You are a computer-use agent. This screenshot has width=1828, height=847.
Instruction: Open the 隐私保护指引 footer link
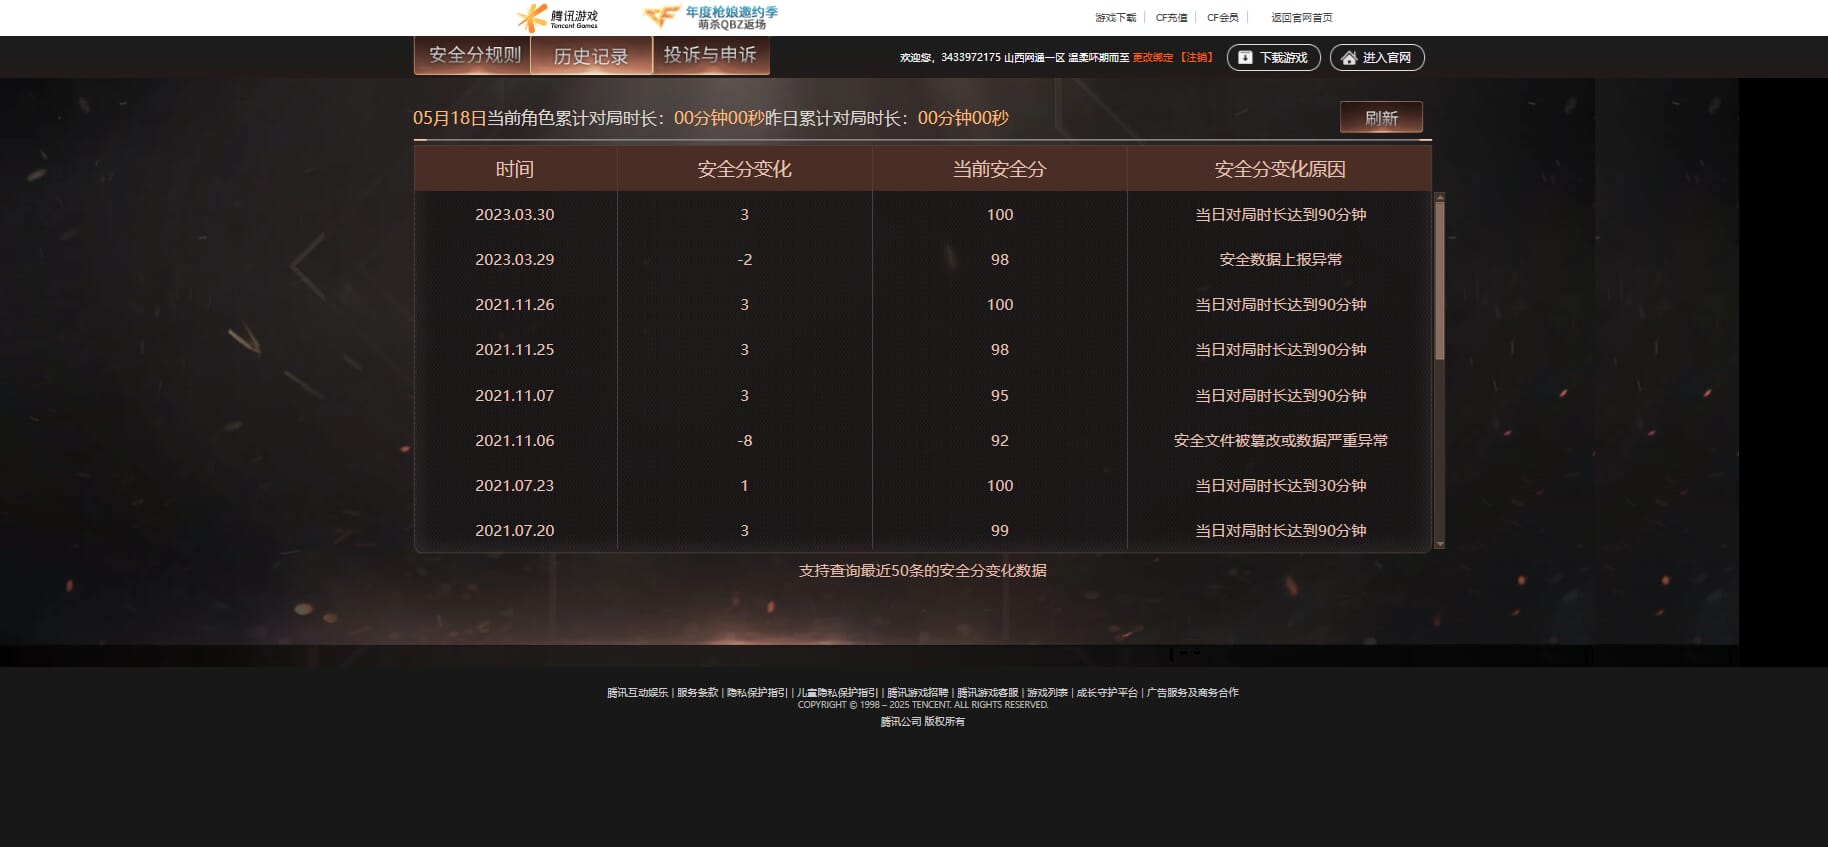click(757, 693)
